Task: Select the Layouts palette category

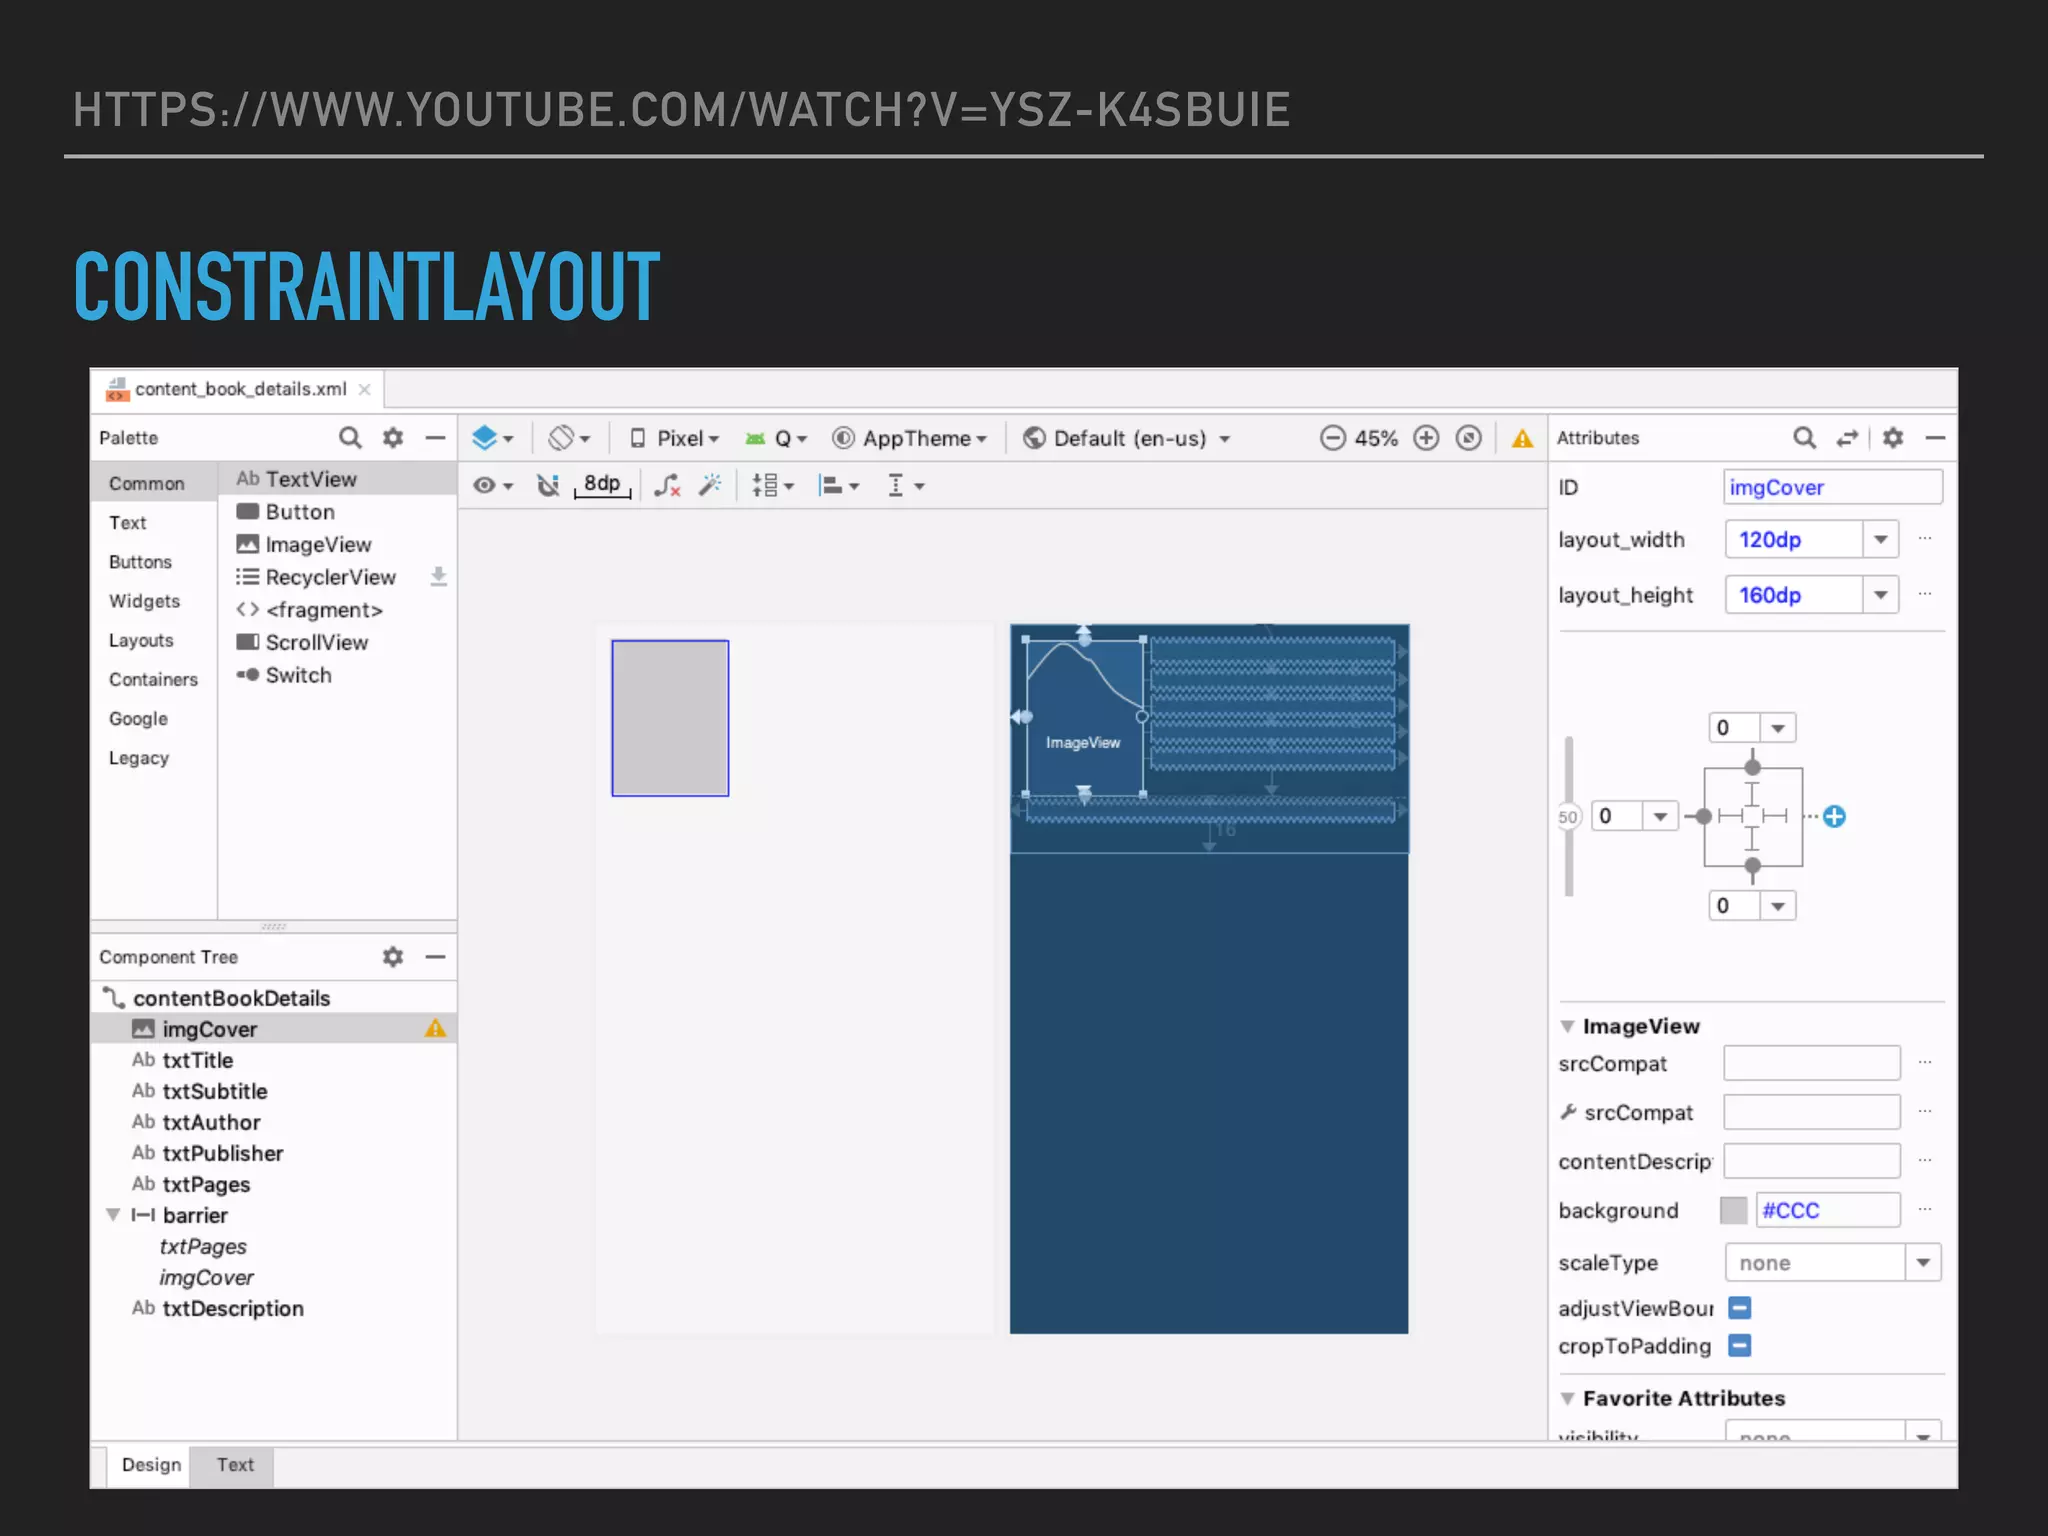Action: pos(141,641)
